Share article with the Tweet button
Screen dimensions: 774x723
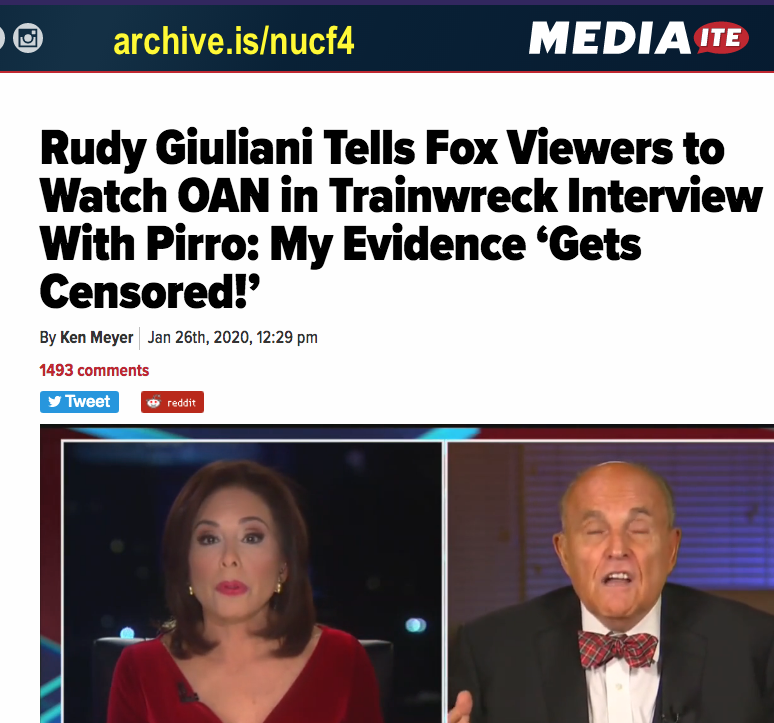(x=79, y=402)
